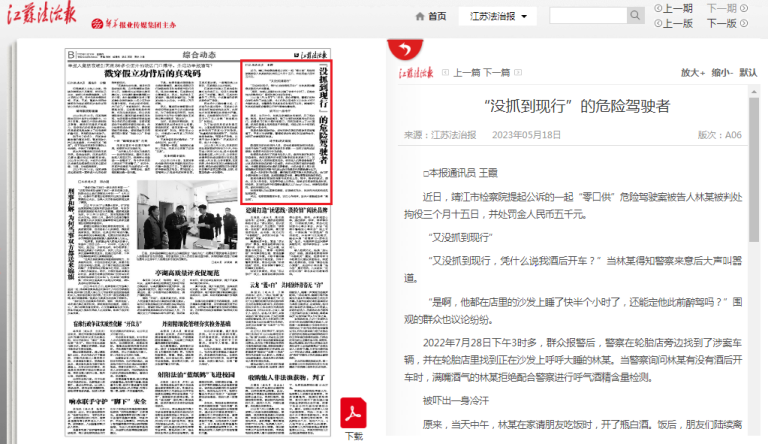Click the magnifier search button
This screenshot has width=768, height=444.
[635, 15]
